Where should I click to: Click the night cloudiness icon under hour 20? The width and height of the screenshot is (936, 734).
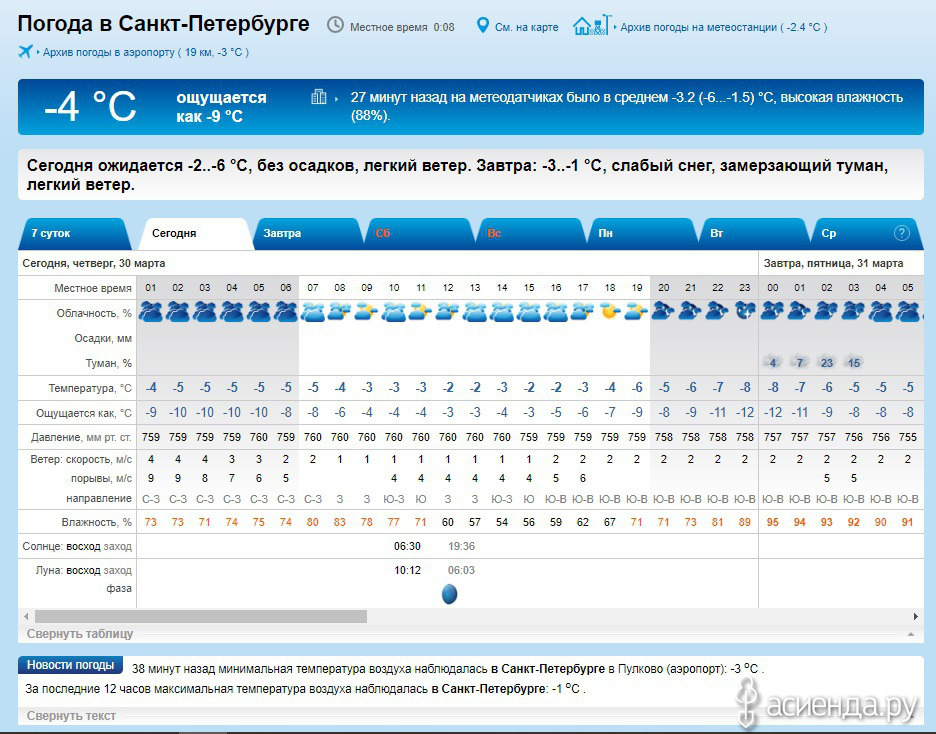pos(663,311)
